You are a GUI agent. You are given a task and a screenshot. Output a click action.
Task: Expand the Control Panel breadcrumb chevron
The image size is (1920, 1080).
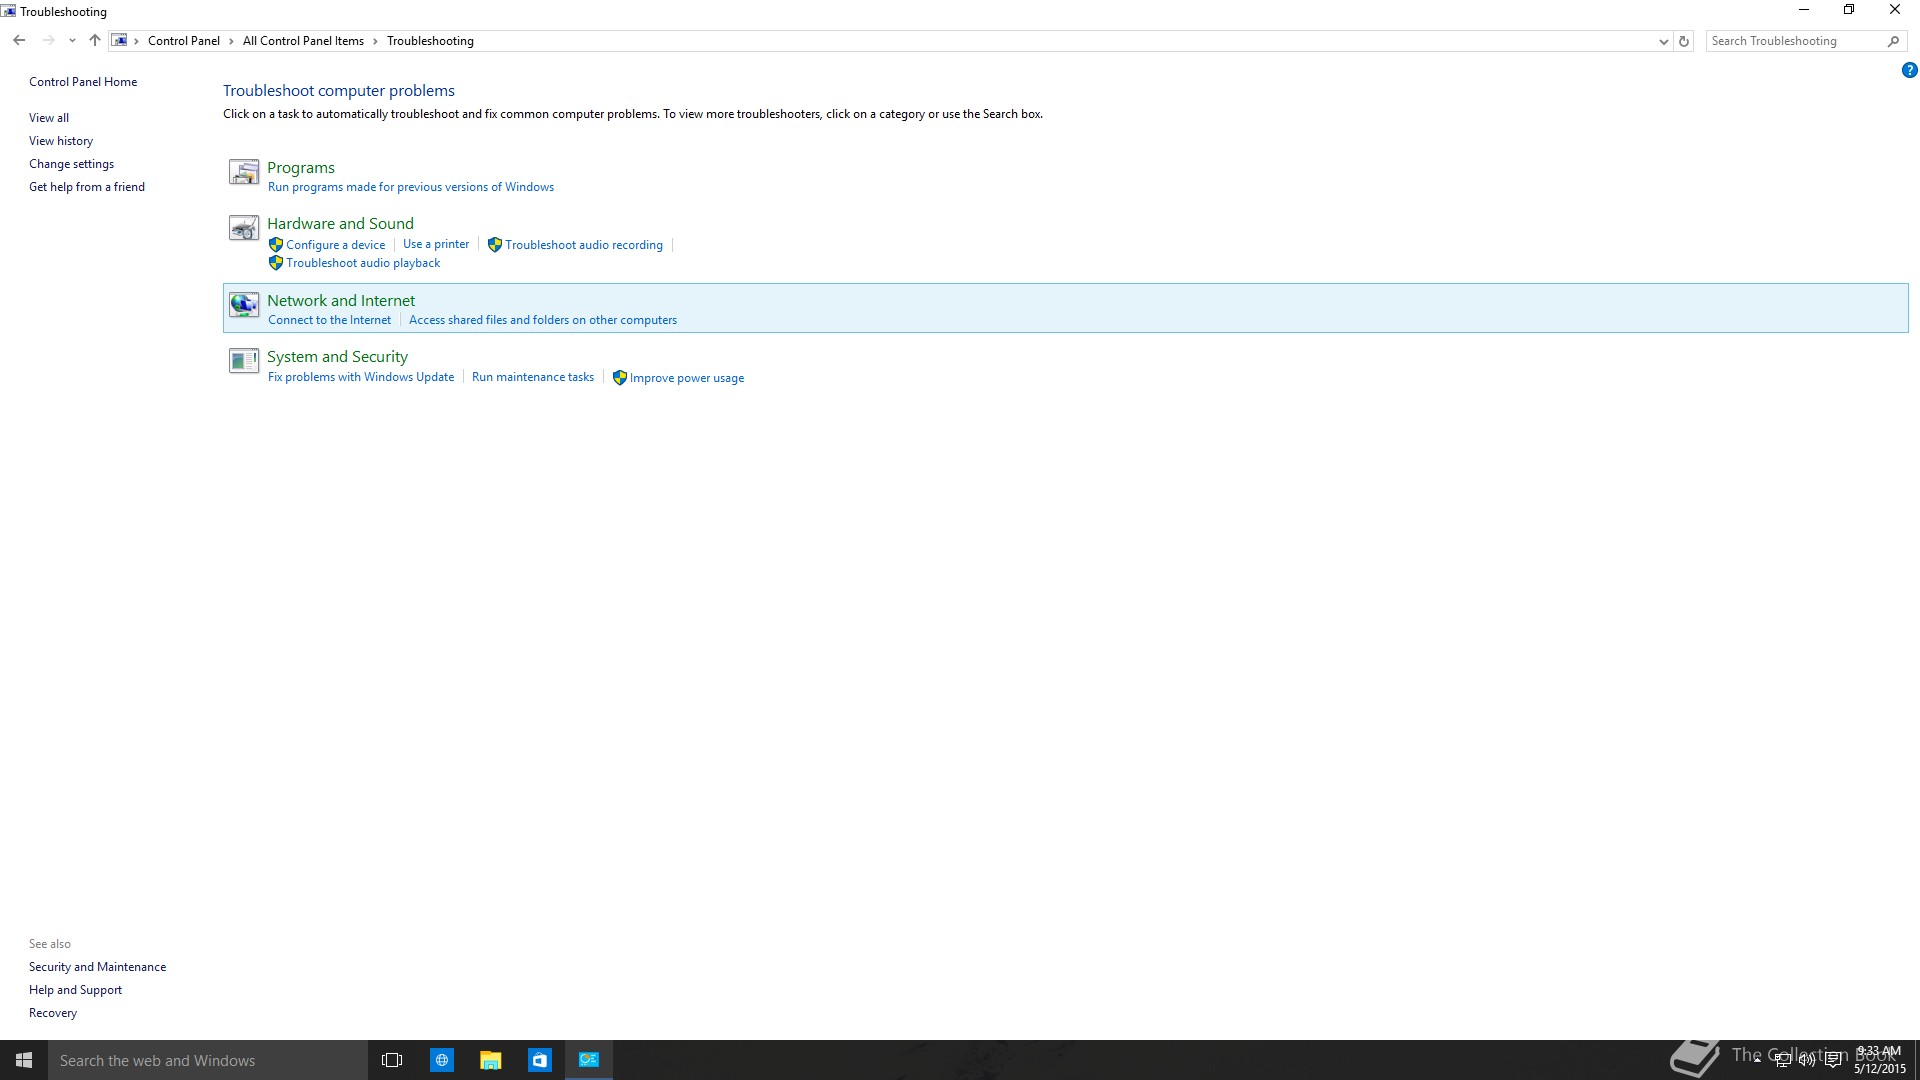pos(231,41)
